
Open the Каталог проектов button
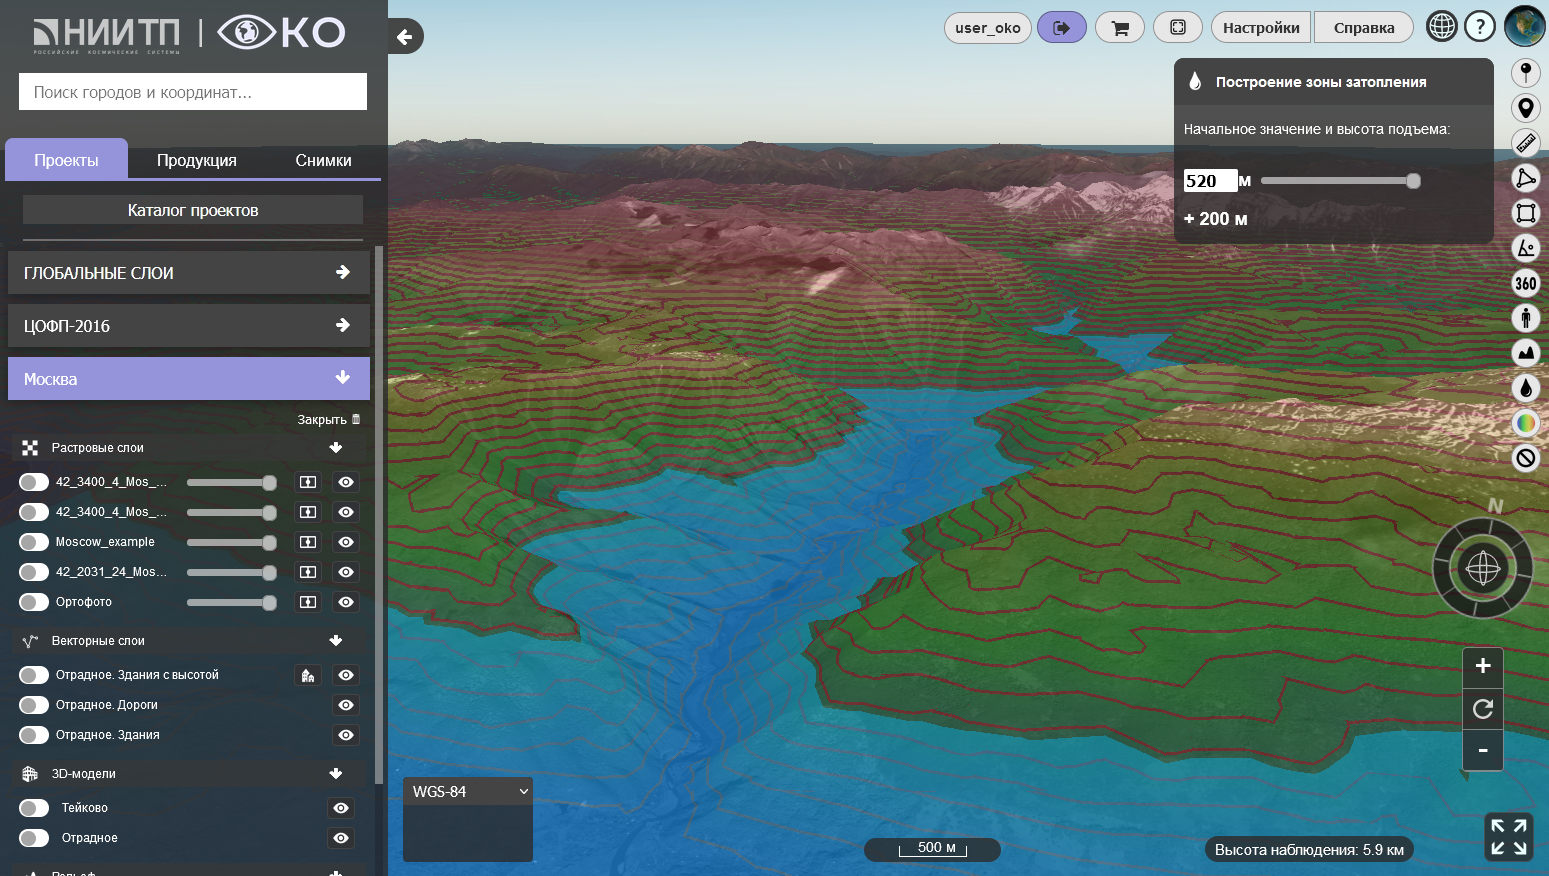pyautogui.click(x=193, y=210)
